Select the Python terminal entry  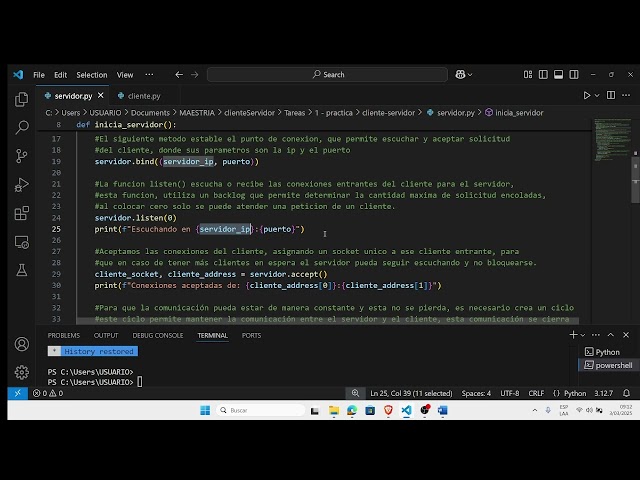pyautogui.click(x=607, y=352)
